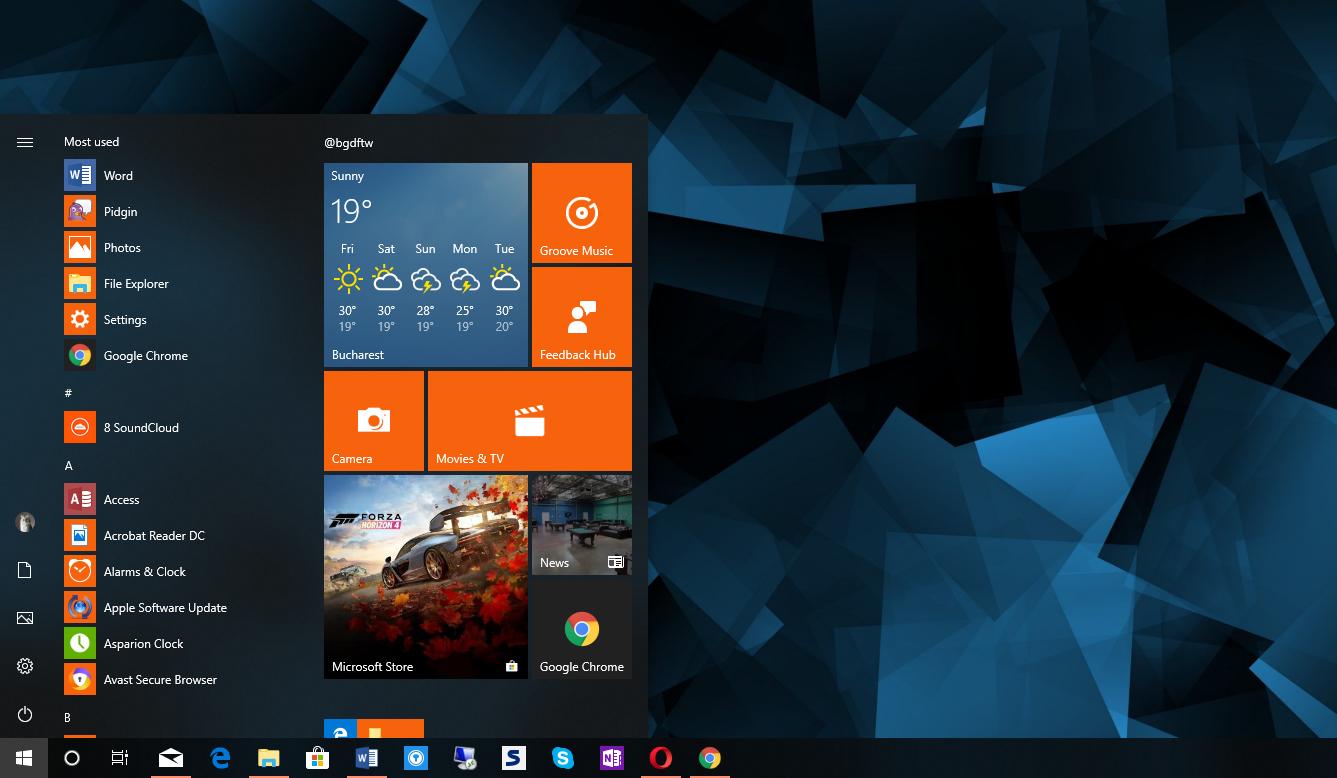Open Skype from the taskbar
The image size is (1337, 778).
pyautogui.click(x=563, y=758)
